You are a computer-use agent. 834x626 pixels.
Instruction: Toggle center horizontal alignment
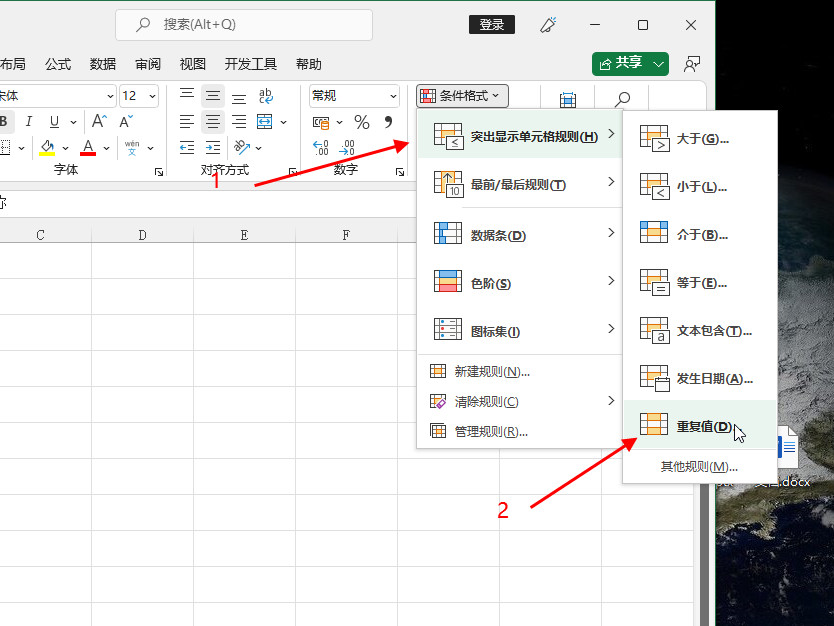pos(213,122)
